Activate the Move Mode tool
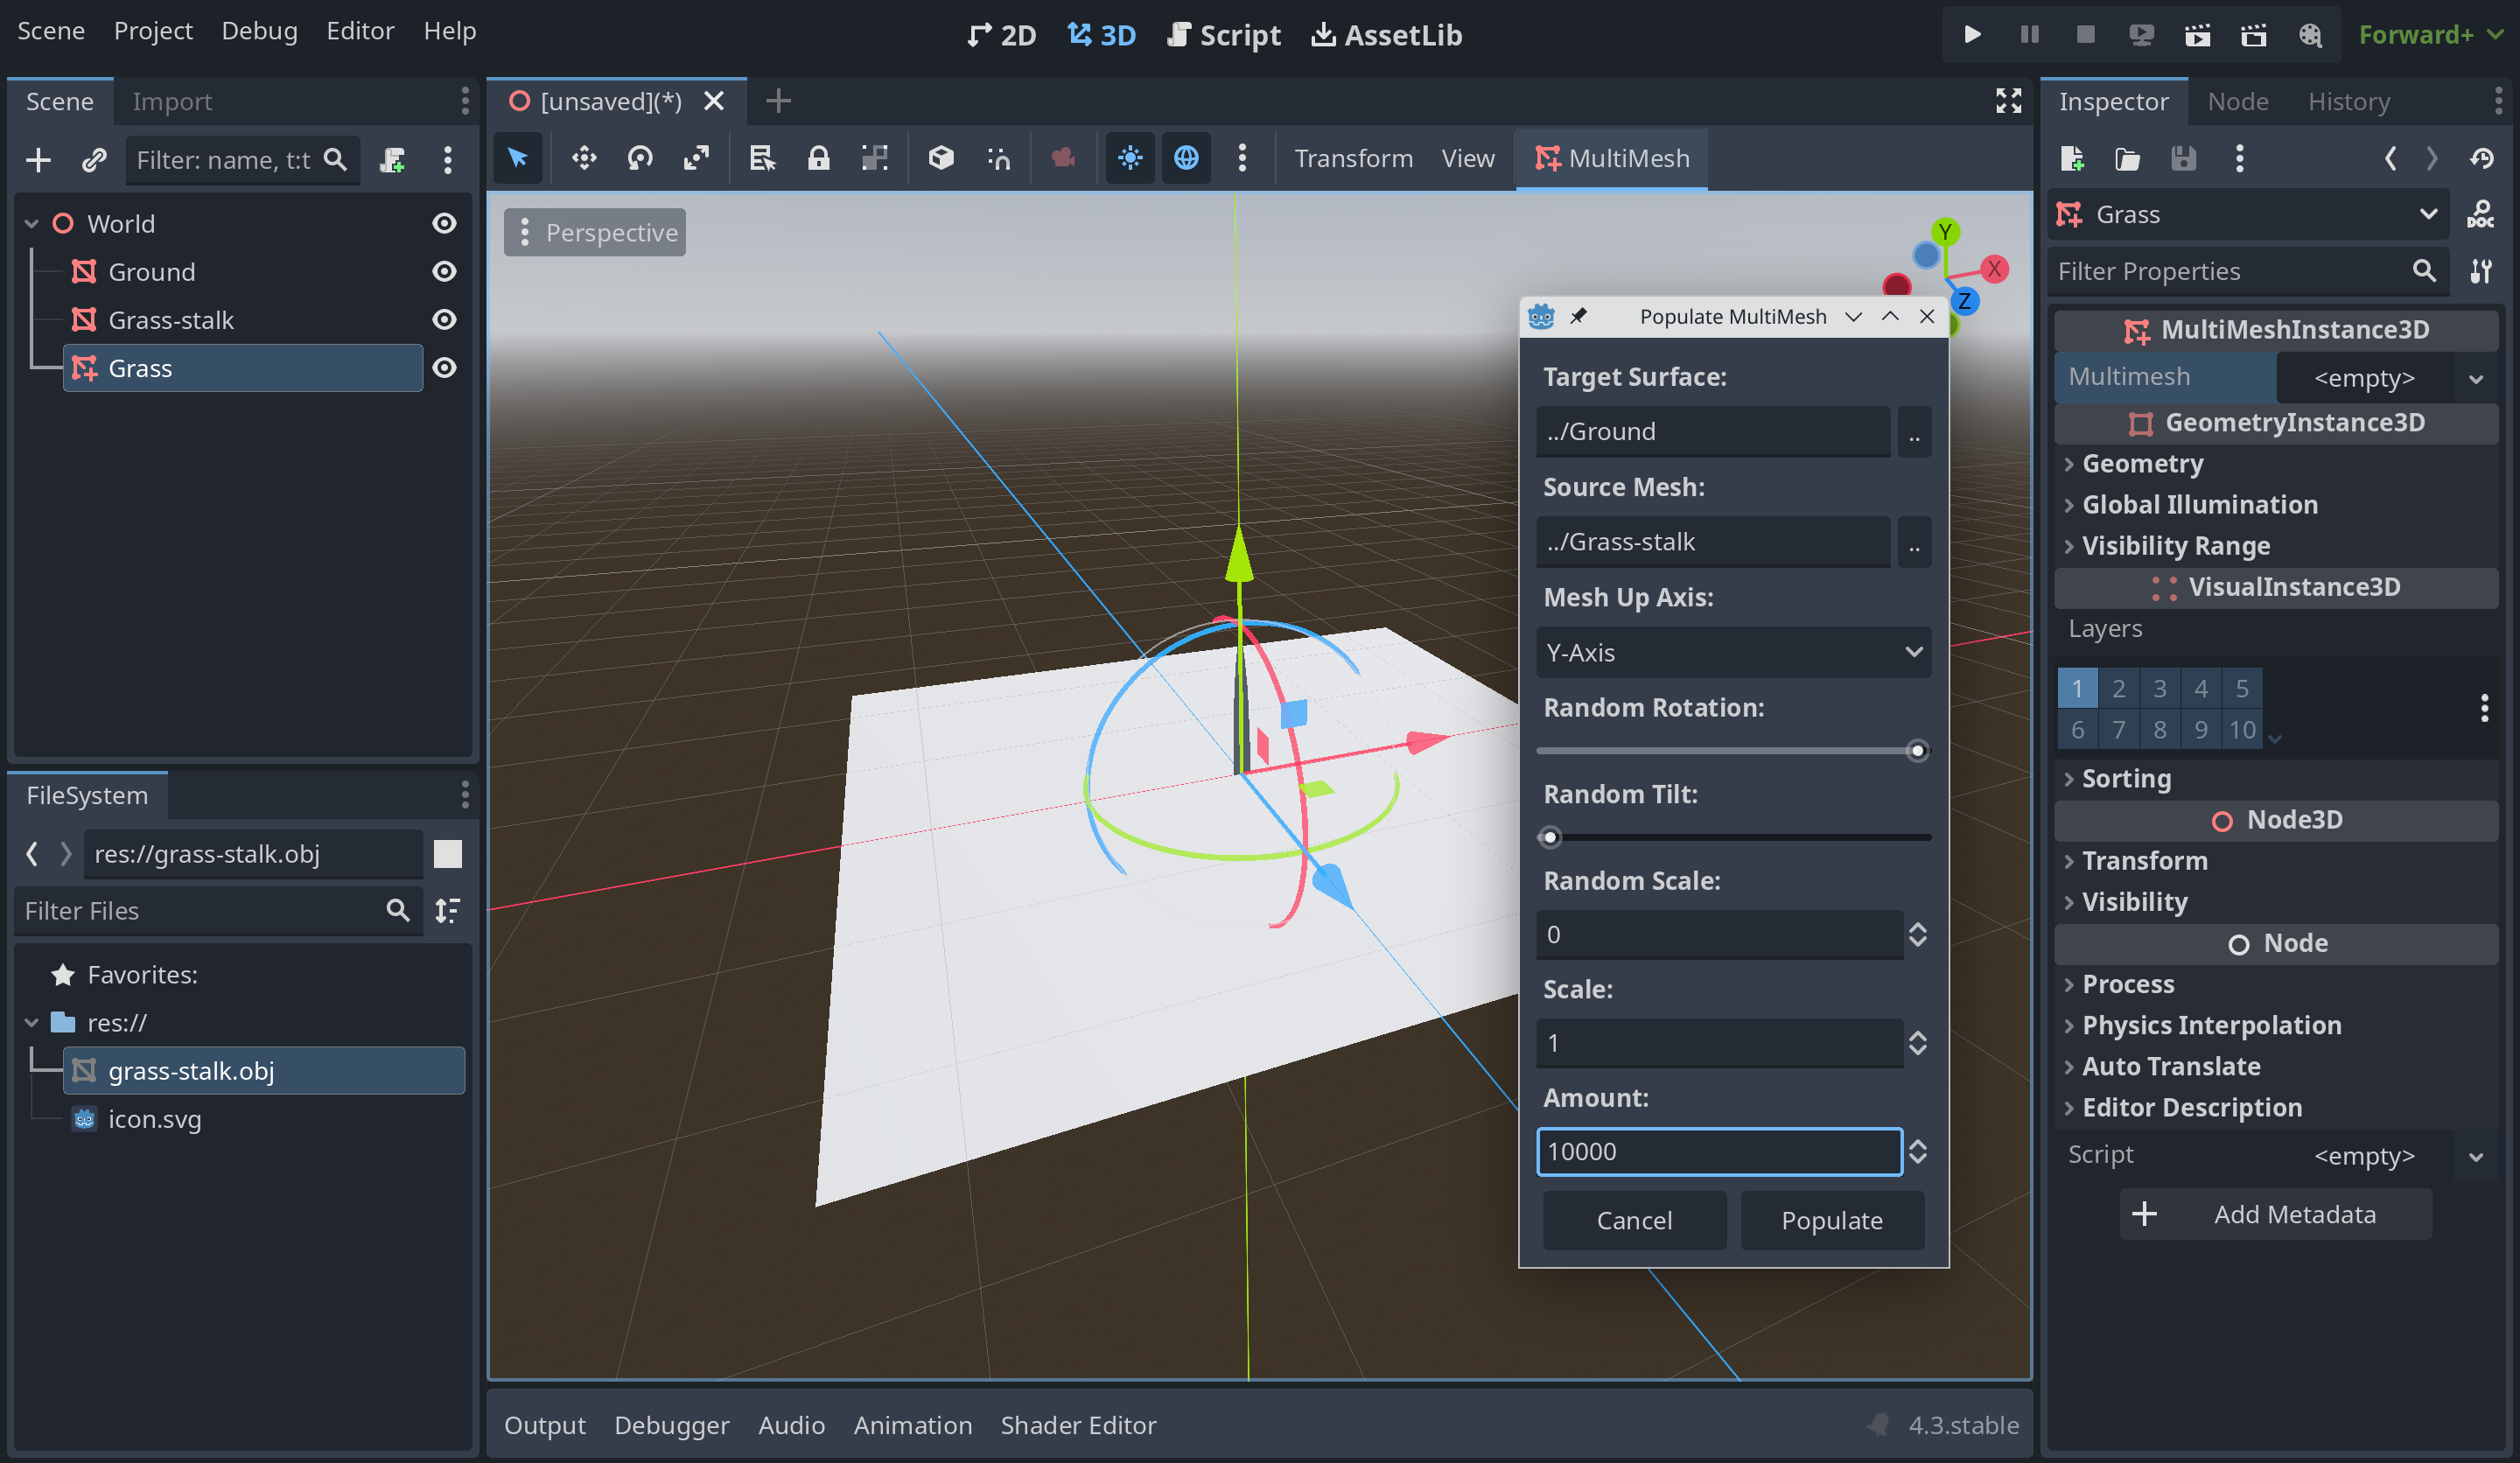The image size is (2520, 1463). pyautogui.click(x=584, y=158)
